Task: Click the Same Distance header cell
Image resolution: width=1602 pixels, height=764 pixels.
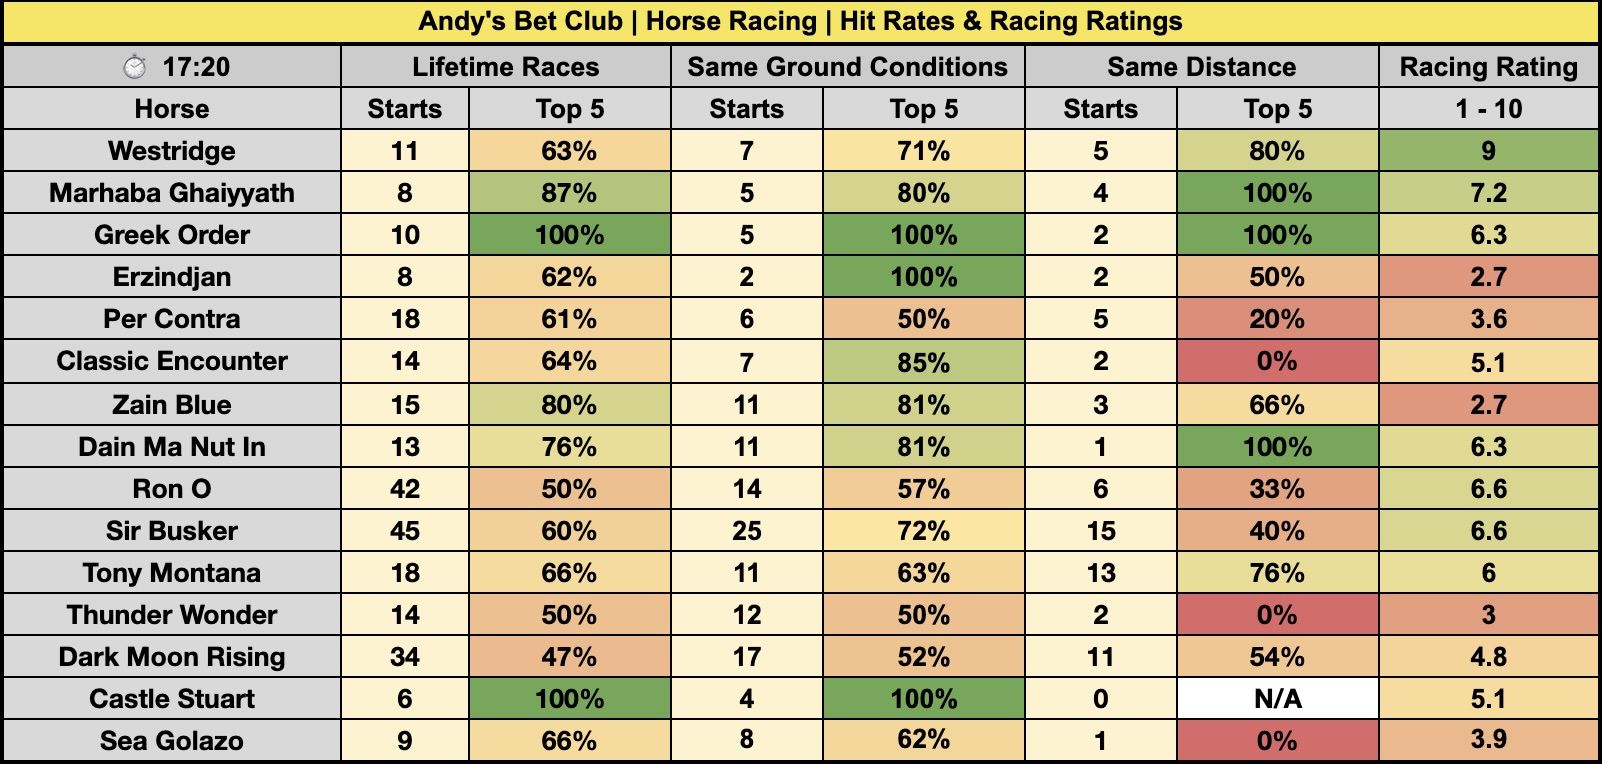Action: [x=1201, y=67]
